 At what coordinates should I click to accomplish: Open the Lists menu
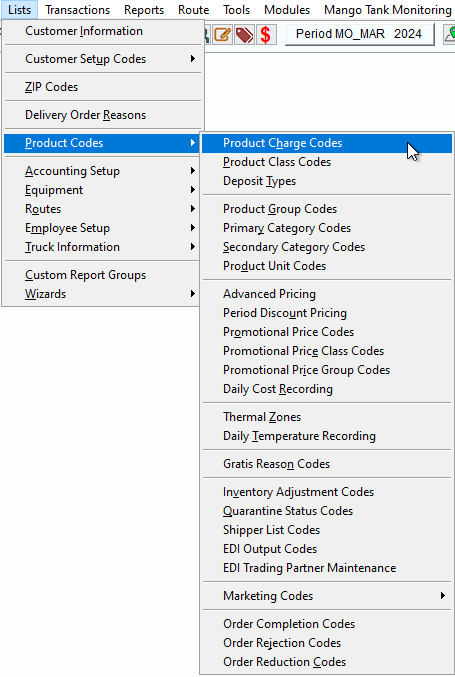(x=19, y=9)
